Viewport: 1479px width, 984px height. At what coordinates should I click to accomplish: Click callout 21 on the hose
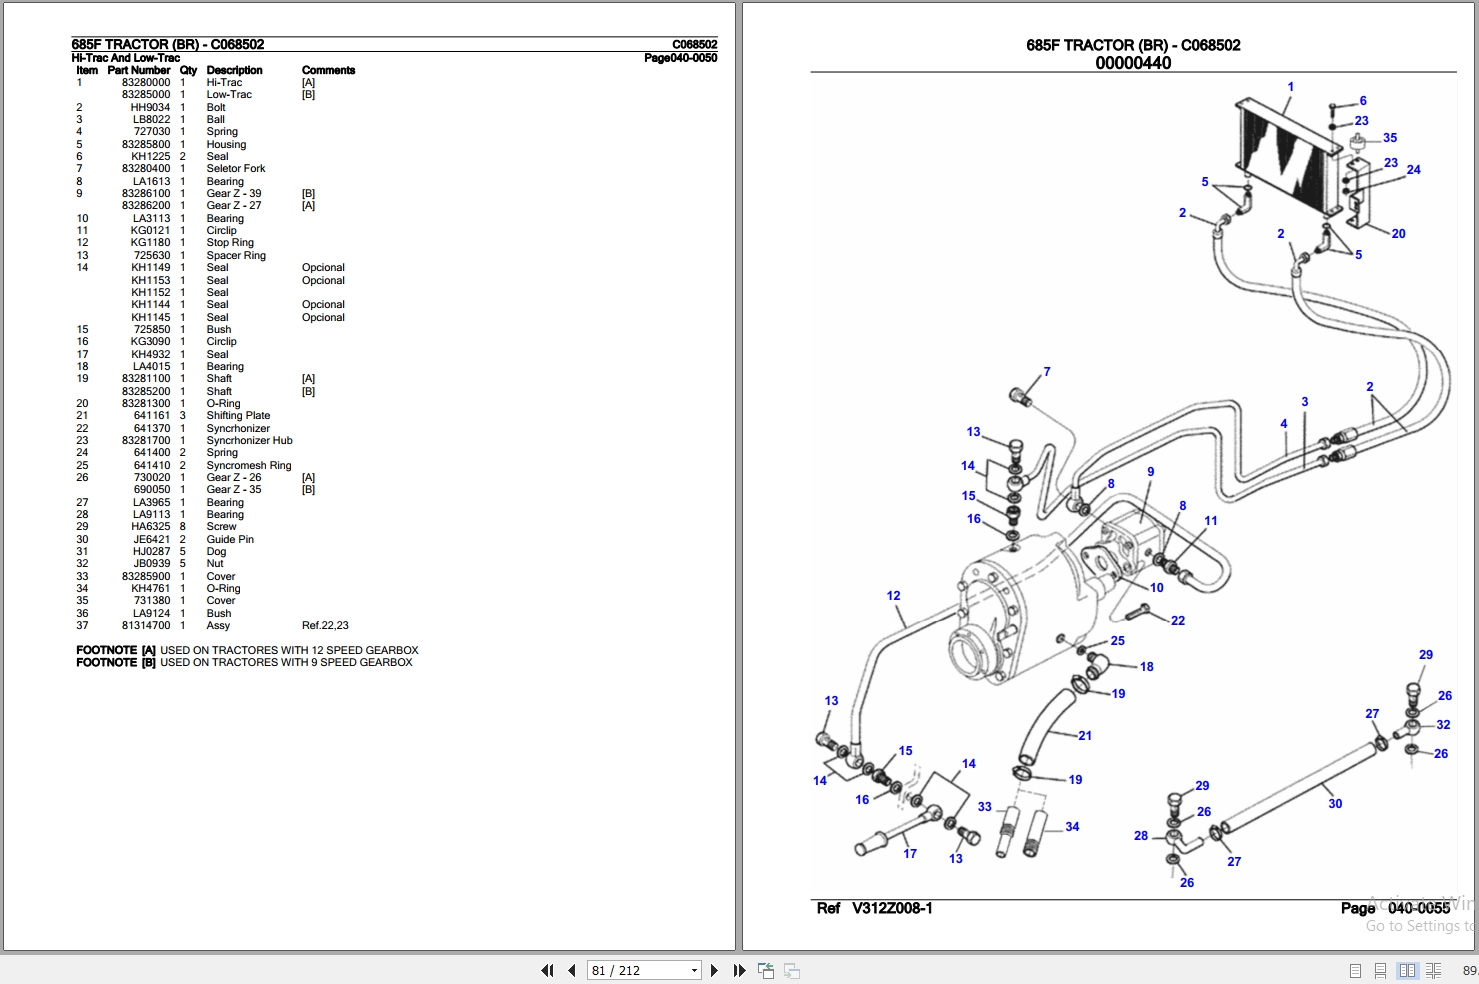click(x=1085, y=736)
